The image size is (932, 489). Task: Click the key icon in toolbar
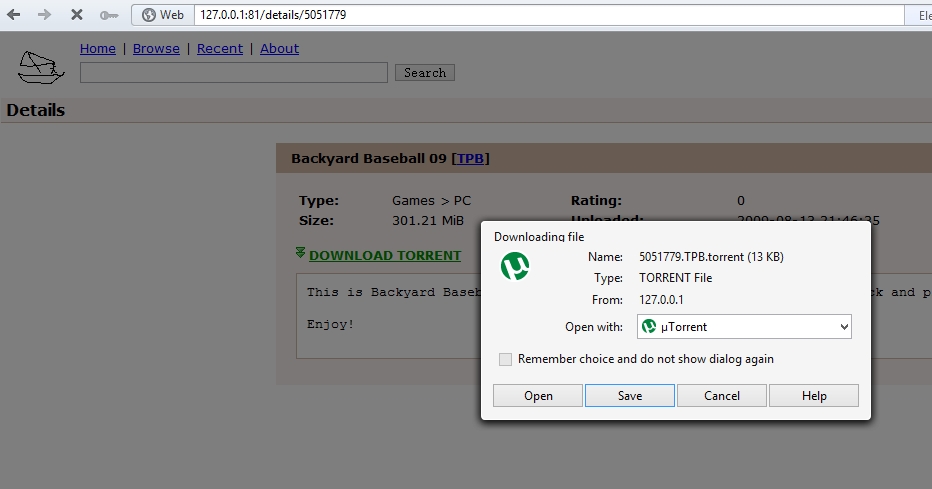click(x=108, y=15)
